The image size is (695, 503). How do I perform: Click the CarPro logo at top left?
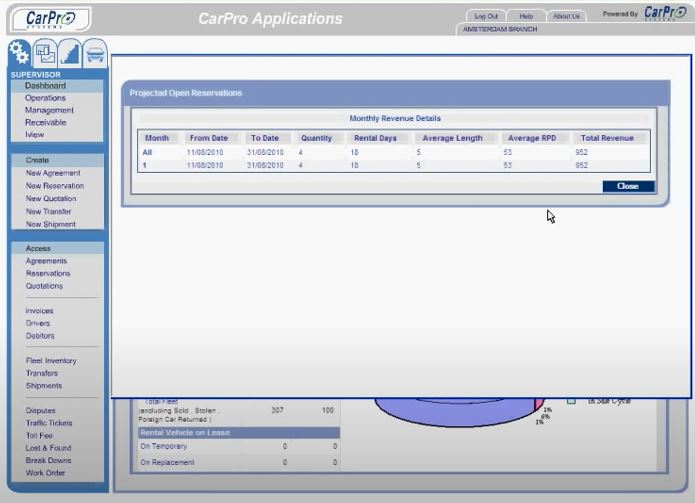pyautogui.click(x=50, y=19)
